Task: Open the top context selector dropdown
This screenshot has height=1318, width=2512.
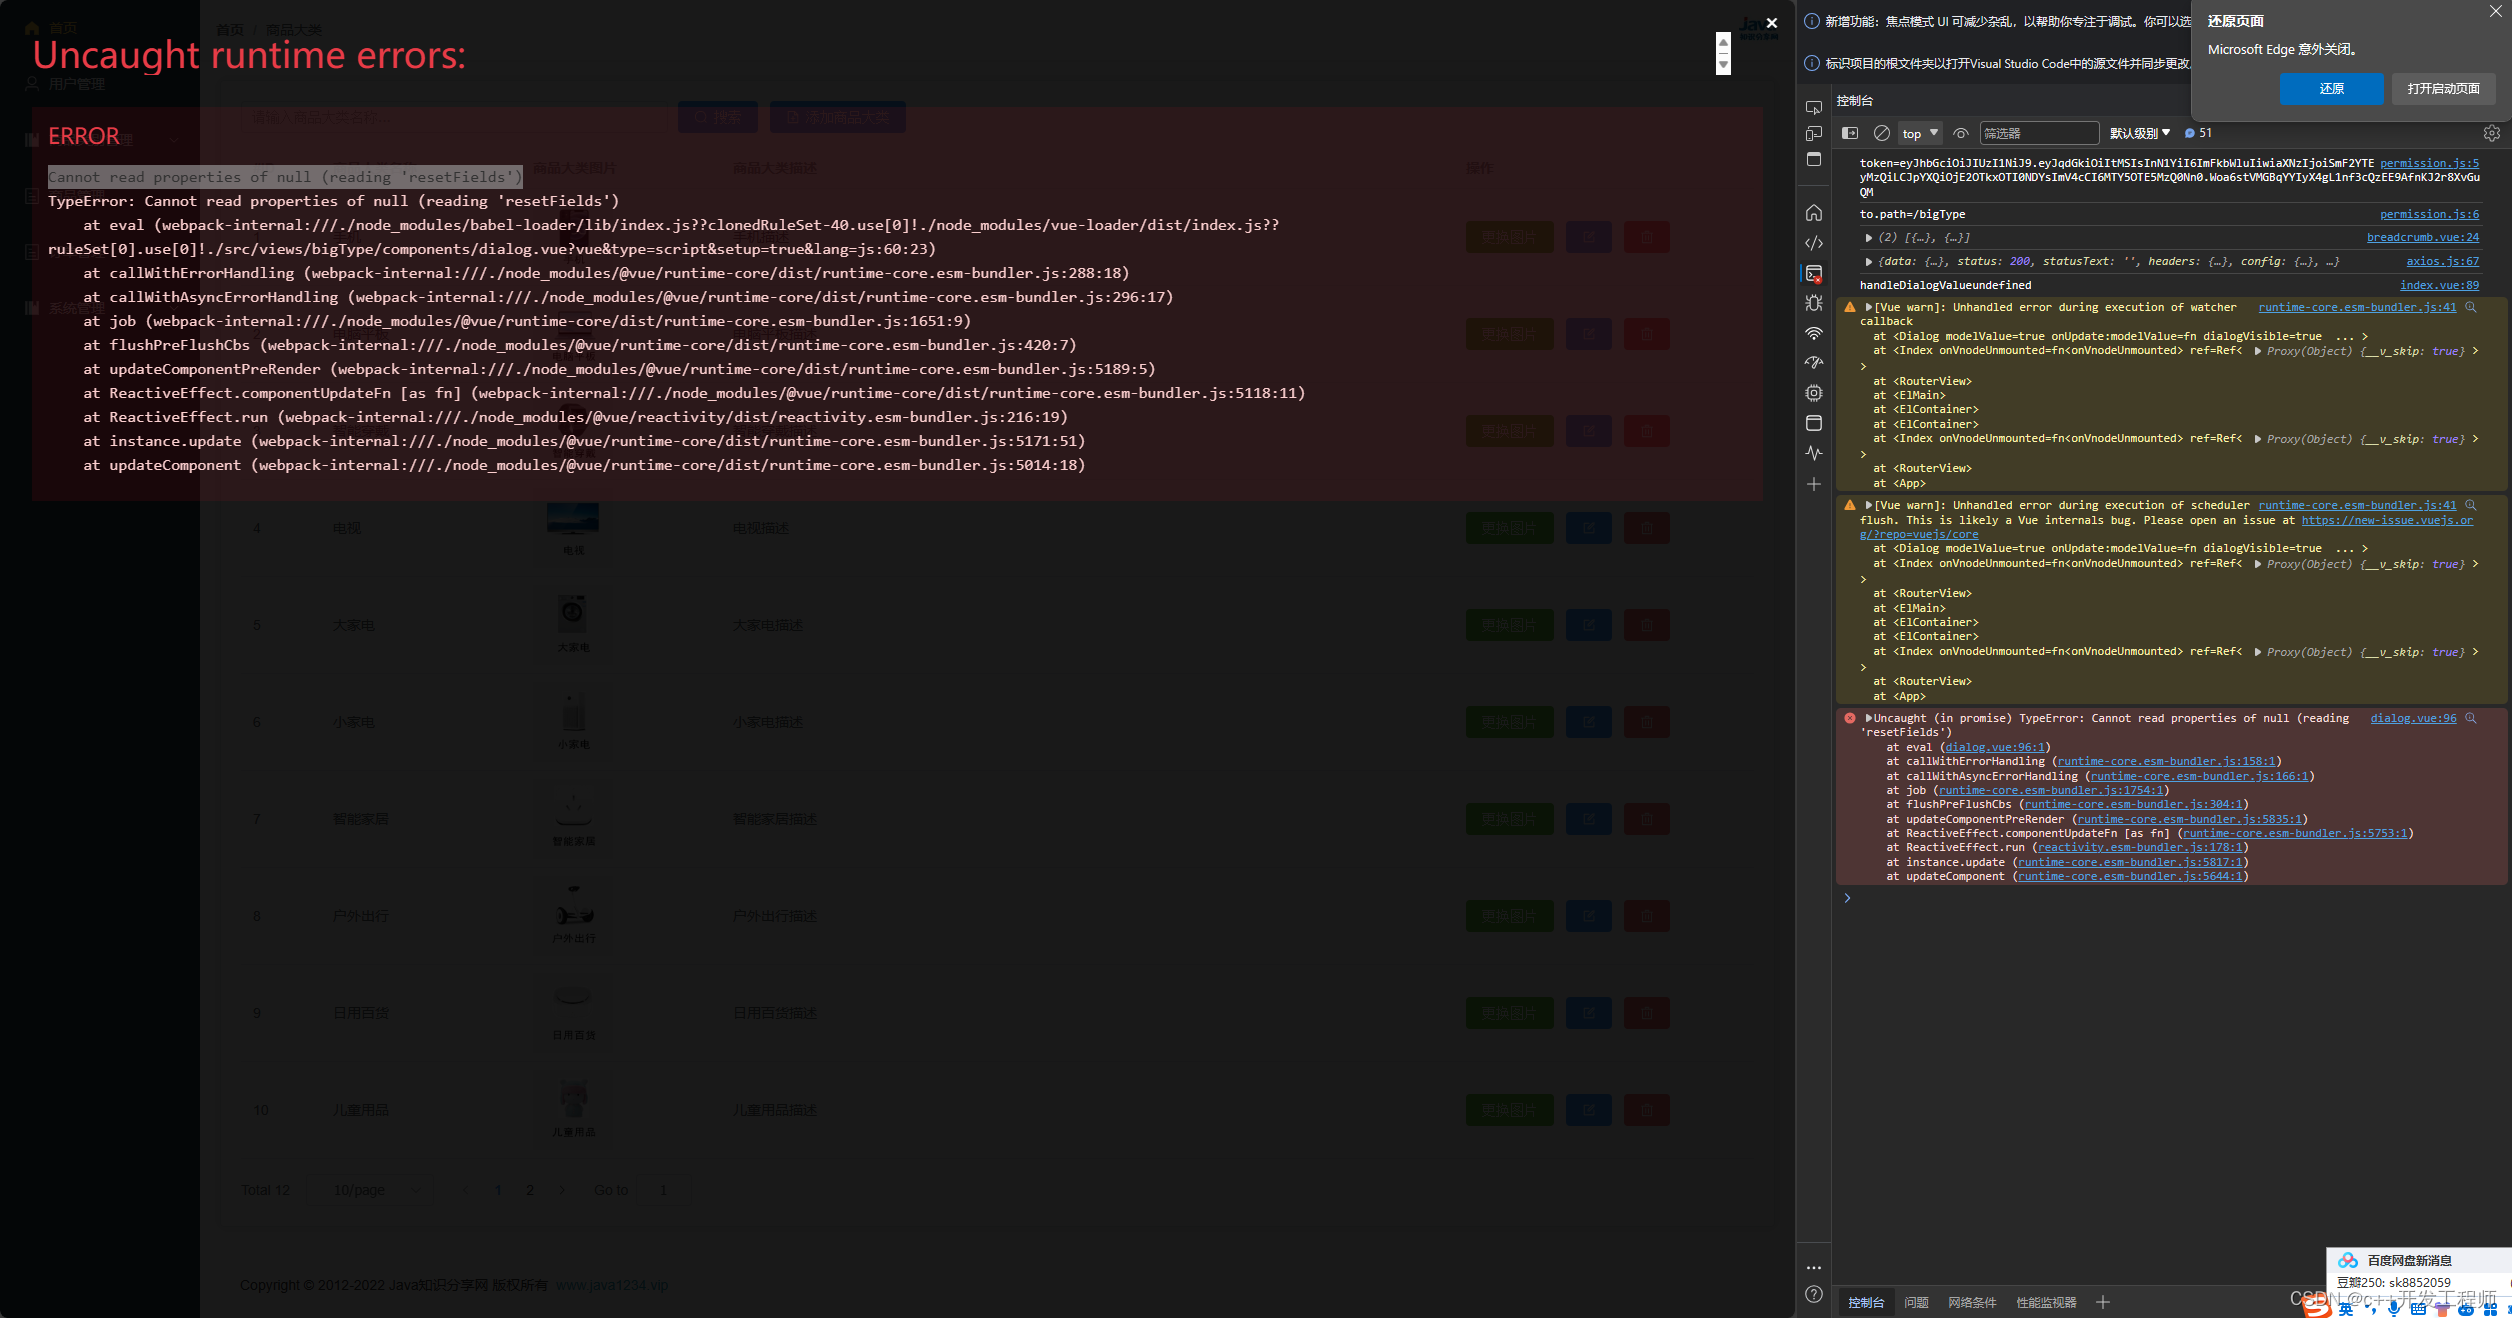Action: [1919, 133]
